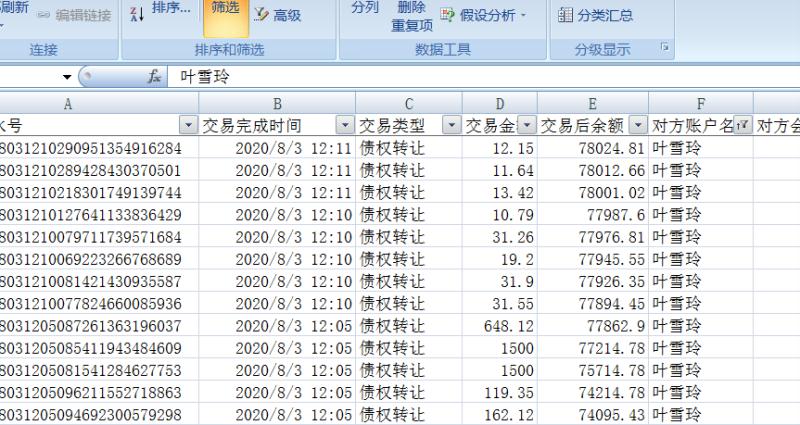800x425 pixels.
Task: Open Advanced filter (高级)
Action: point(278,15)
